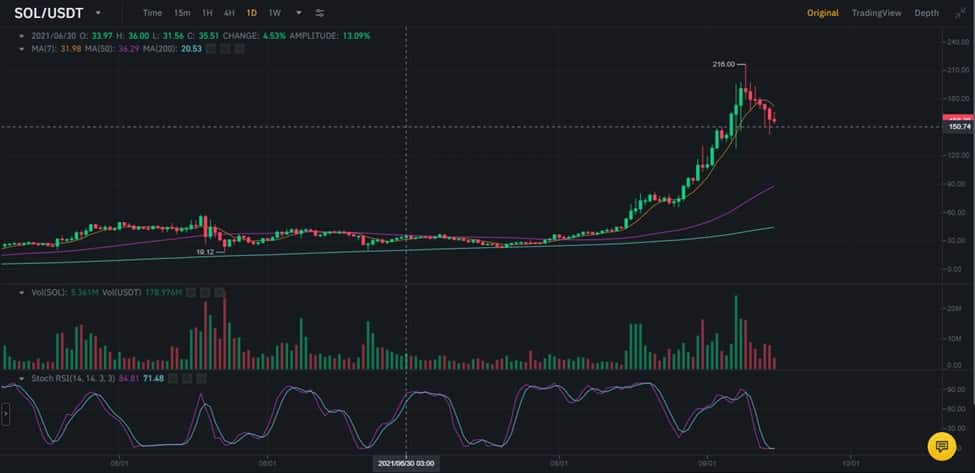The width and height of the screenshot is (975, 473).
Task: Click the middle icon button in the Vol row
Action: point(205,292)
